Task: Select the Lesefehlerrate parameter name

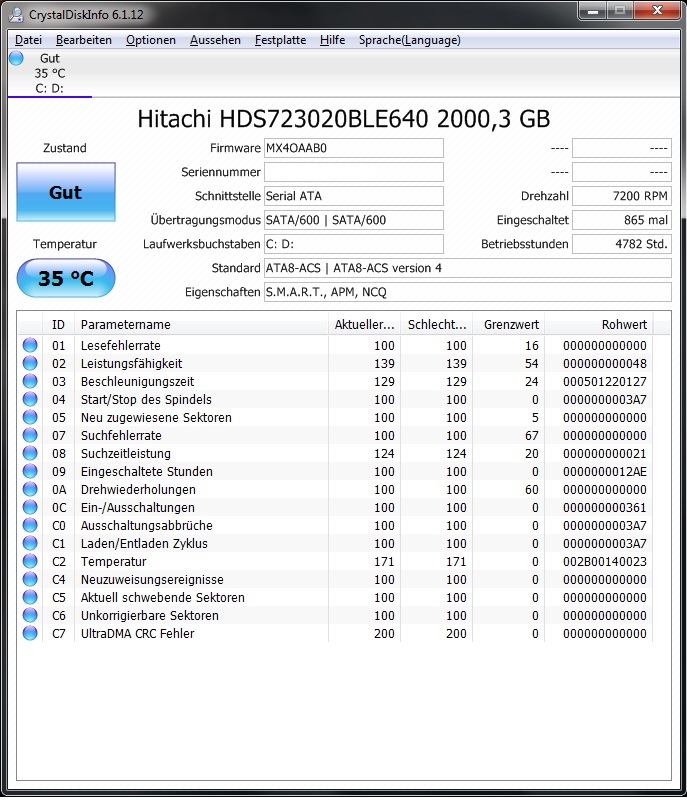Action: pyautogui.click(x=120, y=345)
